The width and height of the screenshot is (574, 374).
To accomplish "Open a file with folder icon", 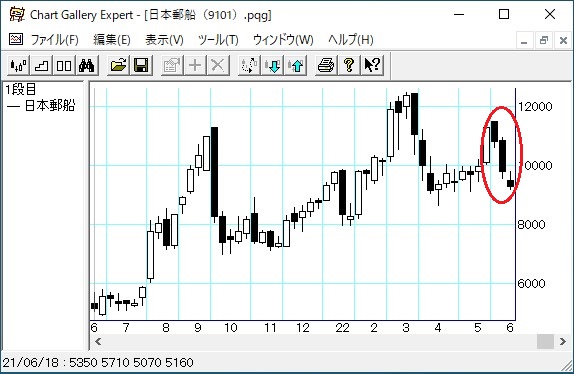I will click(118, 66).
